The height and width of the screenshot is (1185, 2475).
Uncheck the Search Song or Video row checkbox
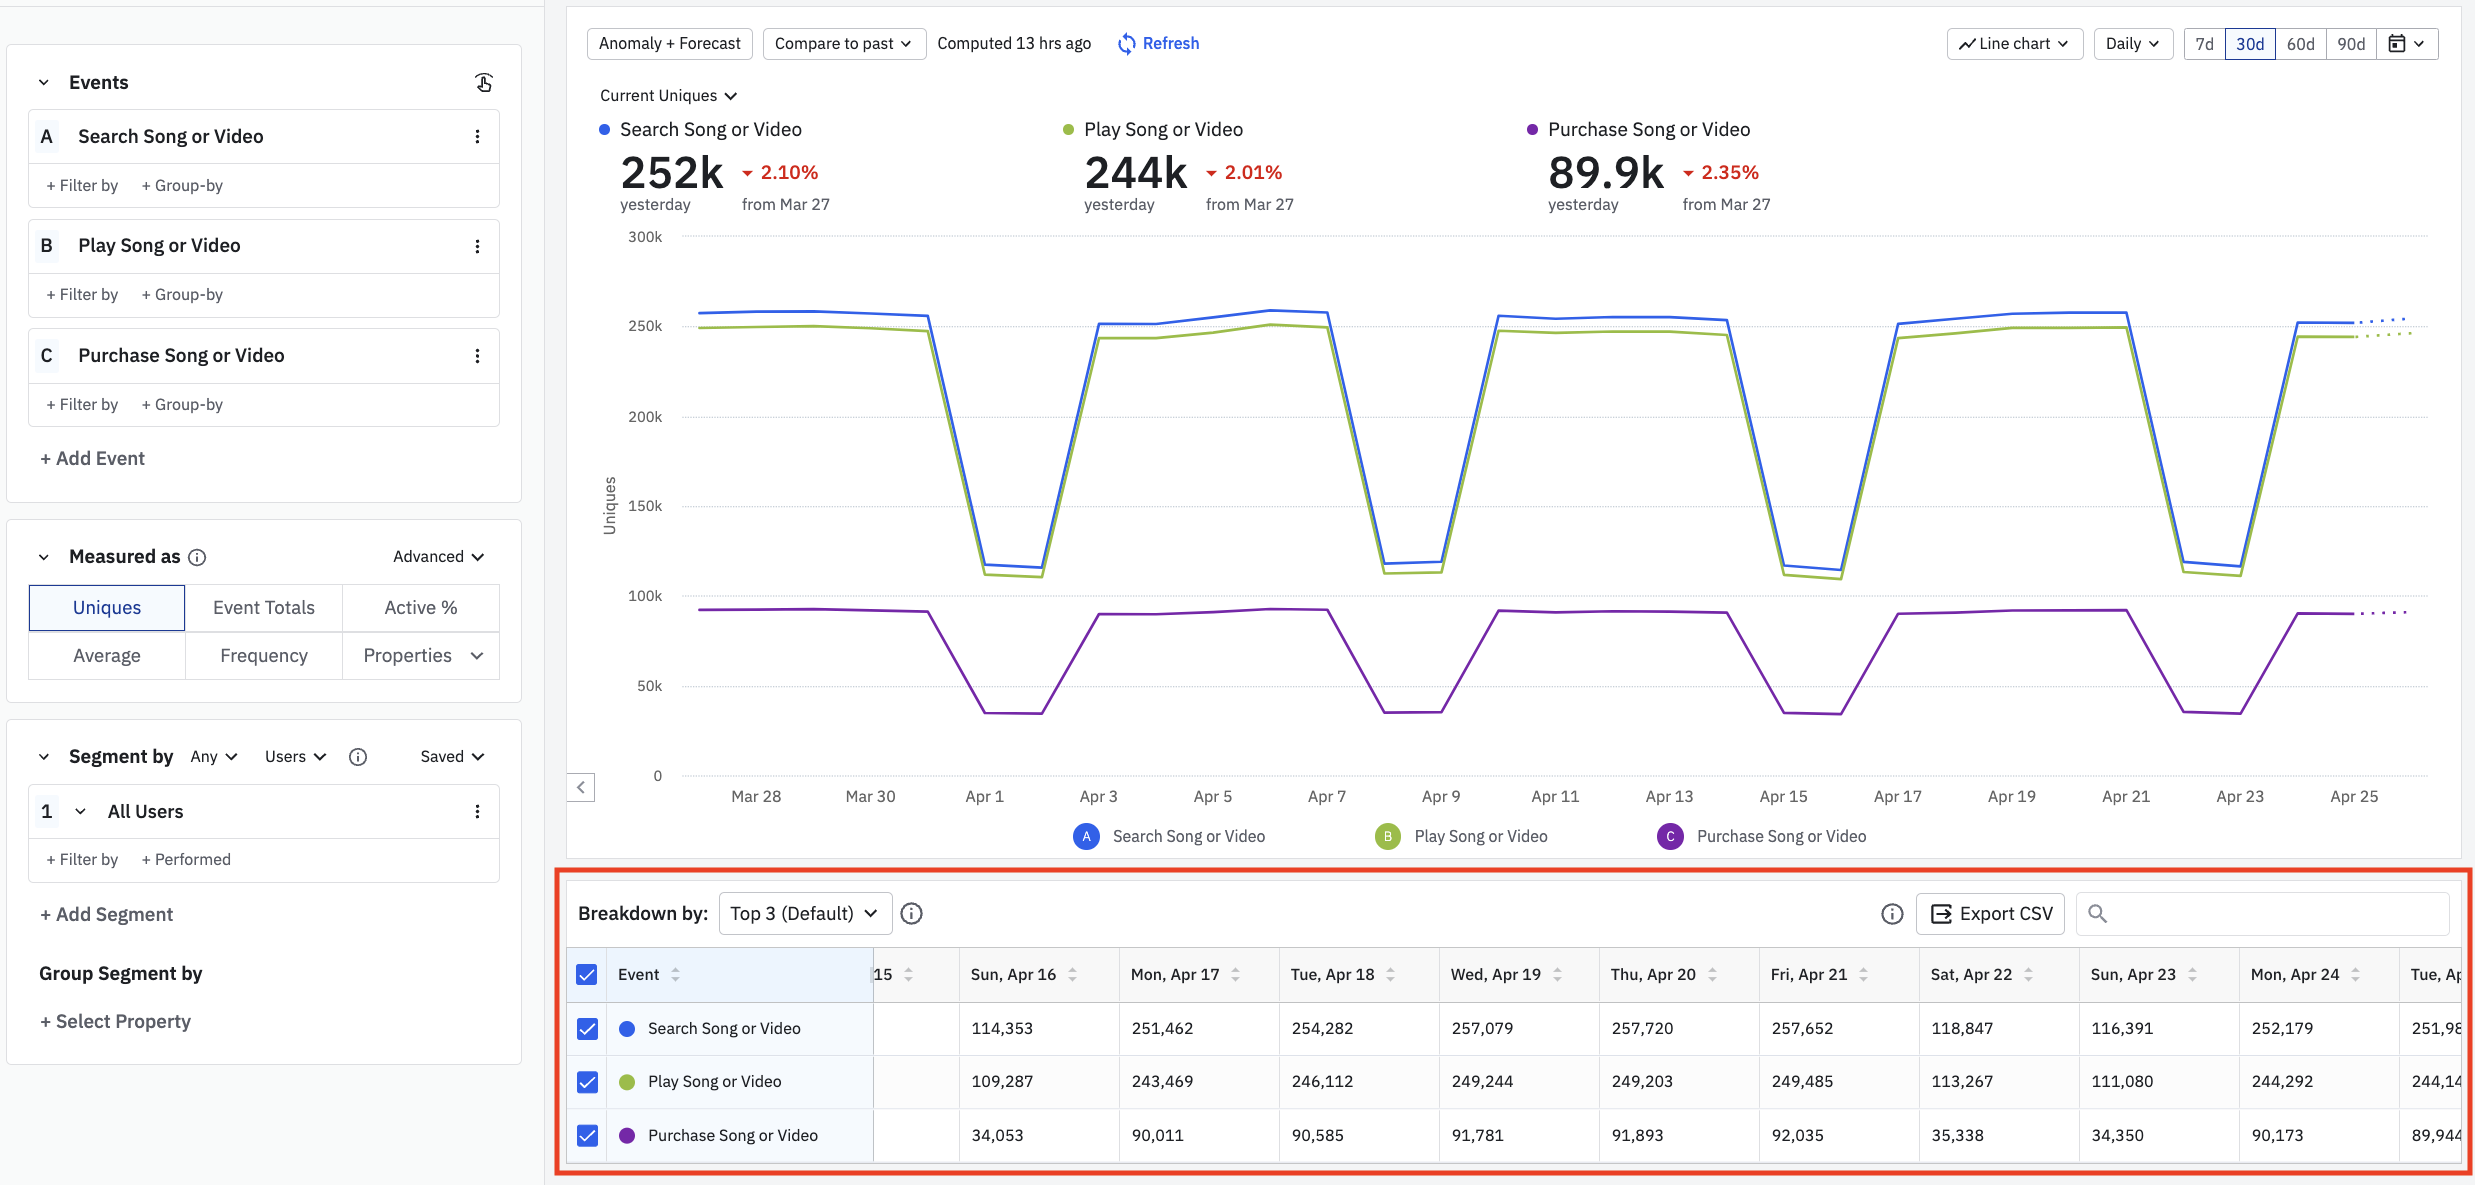pos(588,1029)
